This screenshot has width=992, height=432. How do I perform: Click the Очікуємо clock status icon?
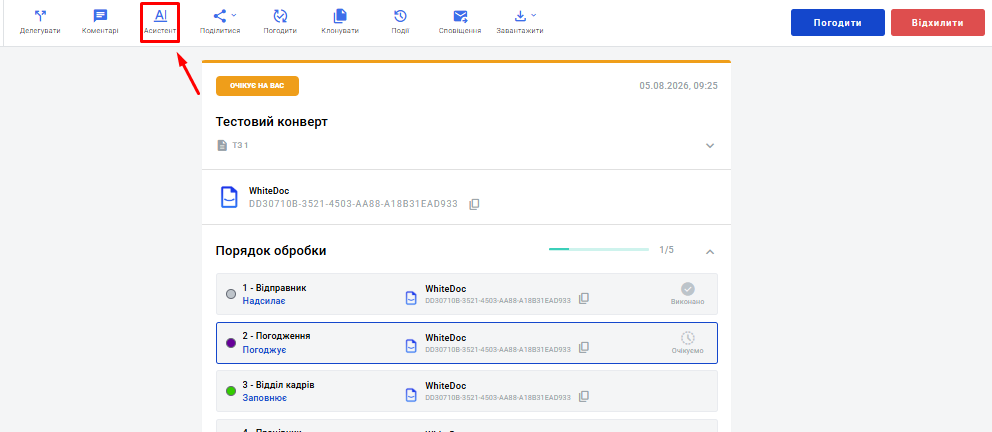[x=688, y=337]
